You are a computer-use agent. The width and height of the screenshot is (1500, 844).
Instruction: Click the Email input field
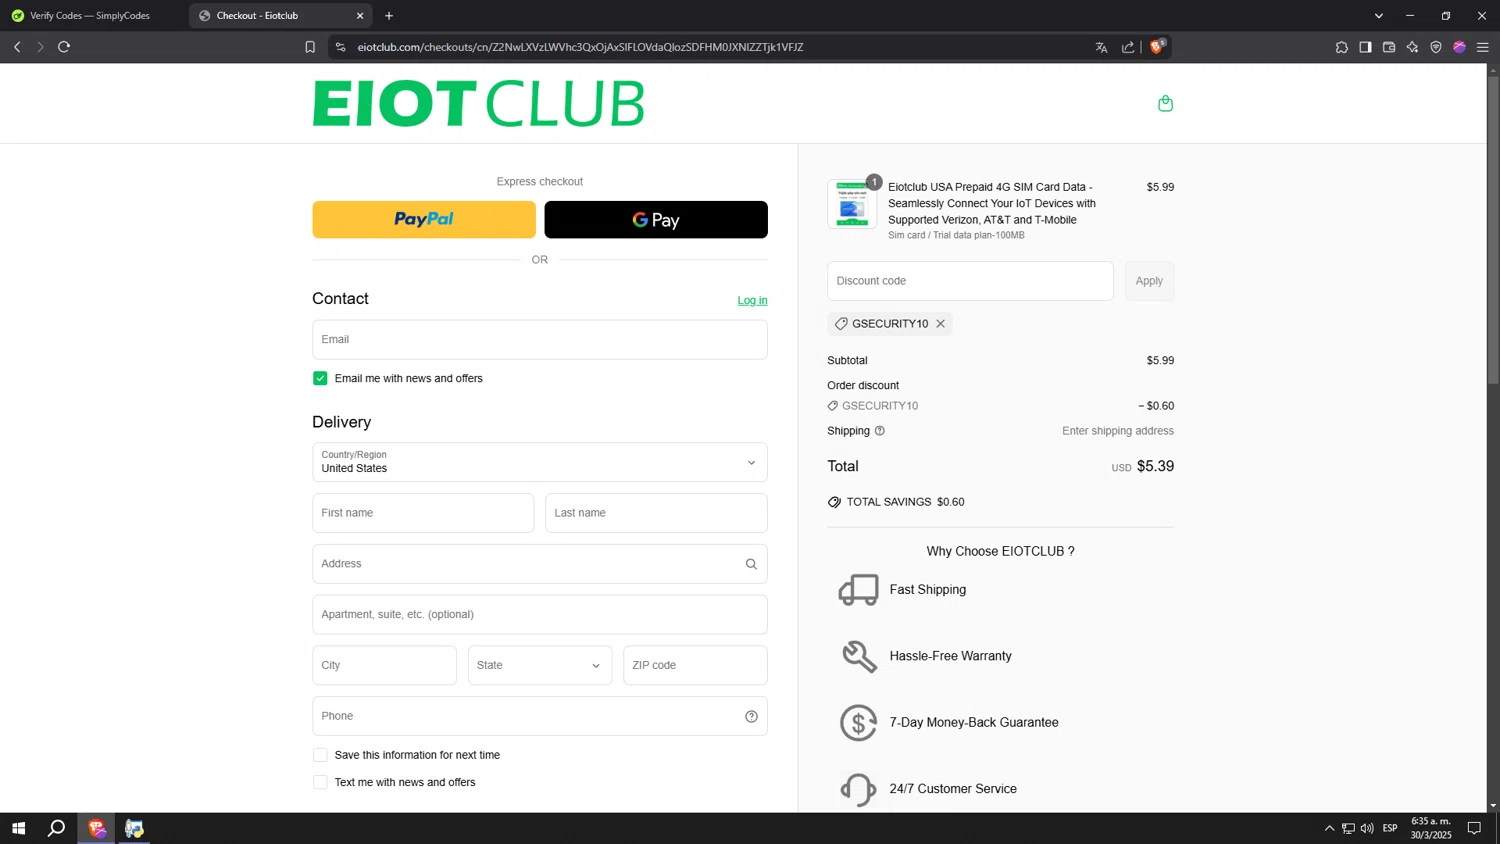tap(540, 339)
